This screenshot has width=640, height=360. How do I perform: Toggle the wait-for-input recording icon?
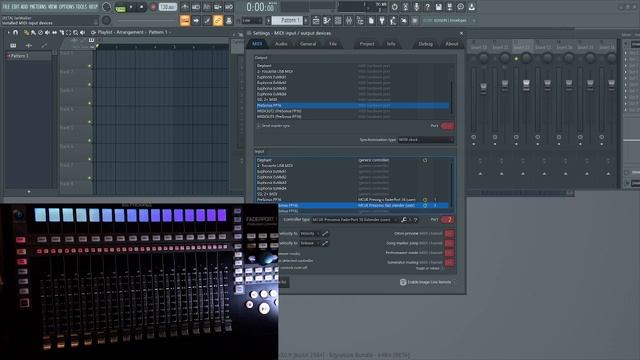[196, 7]
